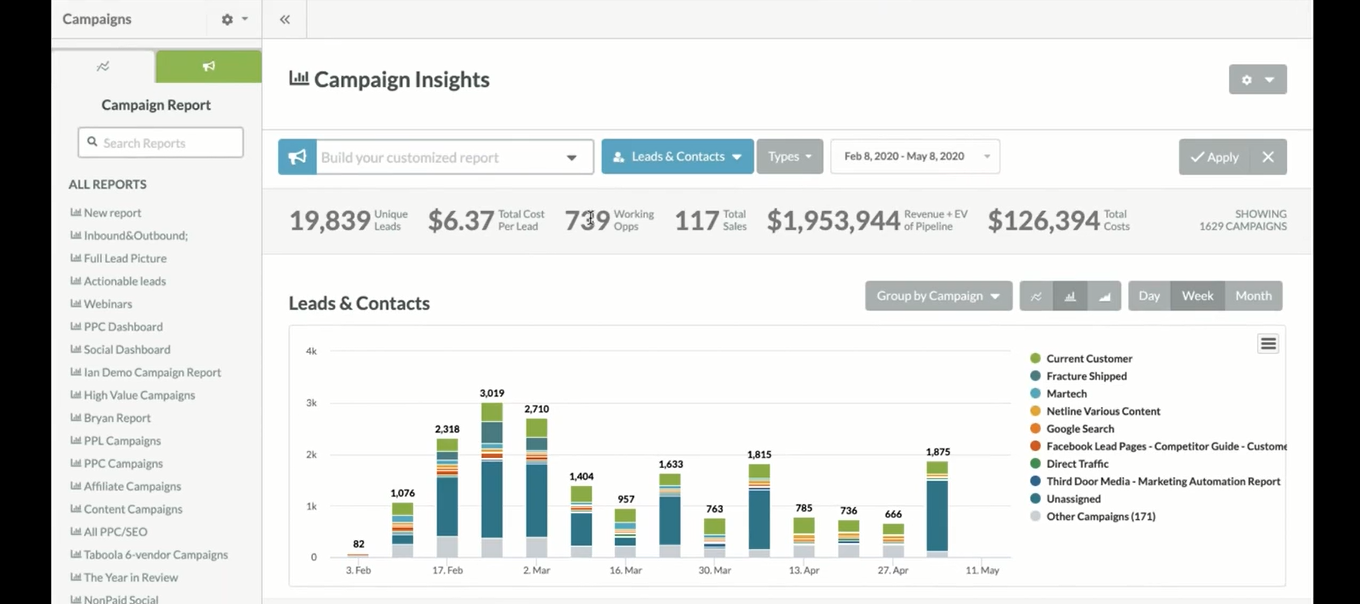Open Campaigns gear settings icon
Screen dimensions: 1360x604
click(x=233, y=19)
